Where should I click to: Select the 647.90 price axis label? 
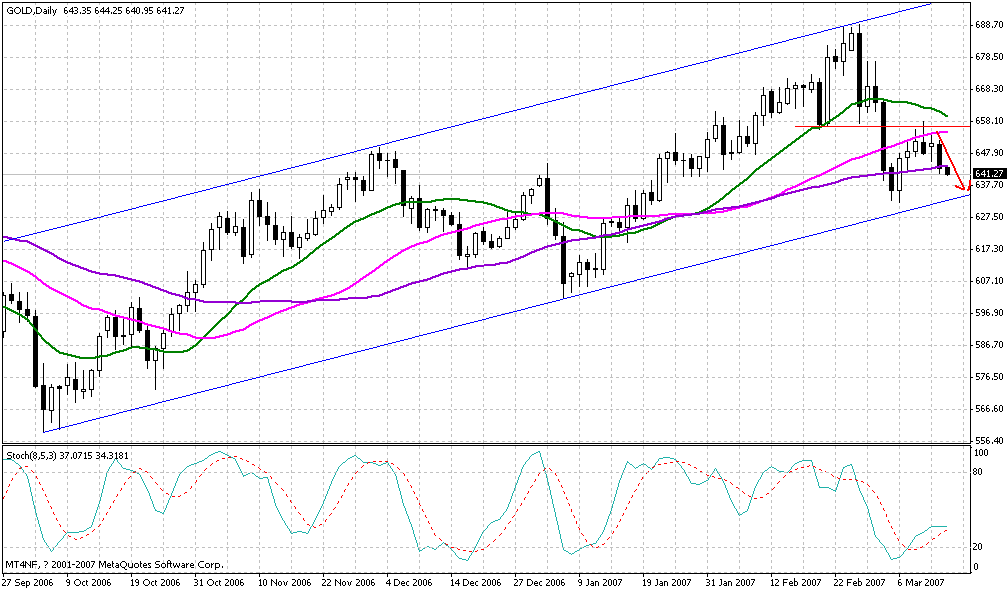click(989, 153)
